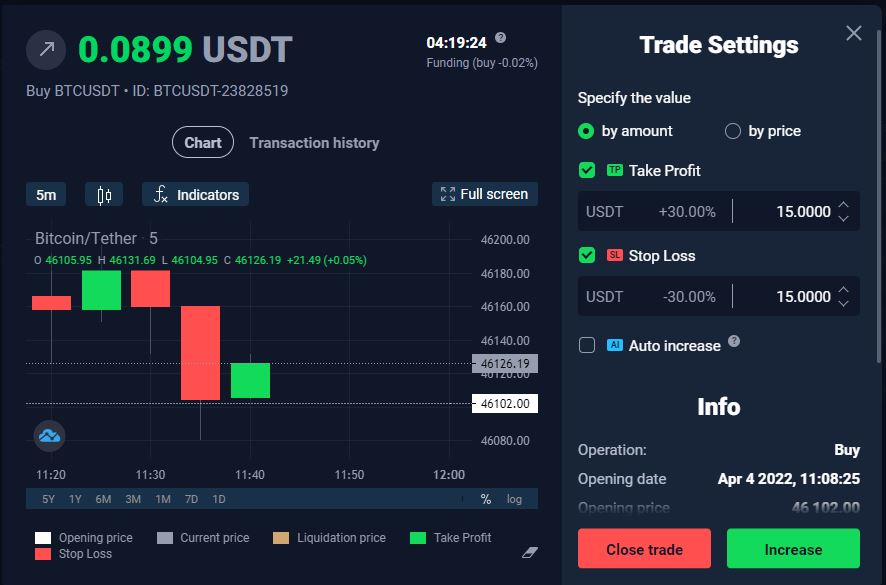Close the Trade Settings panel
The height and width of the screenshot is (585, 886).
pyautogui.click(x=853, y=33)
